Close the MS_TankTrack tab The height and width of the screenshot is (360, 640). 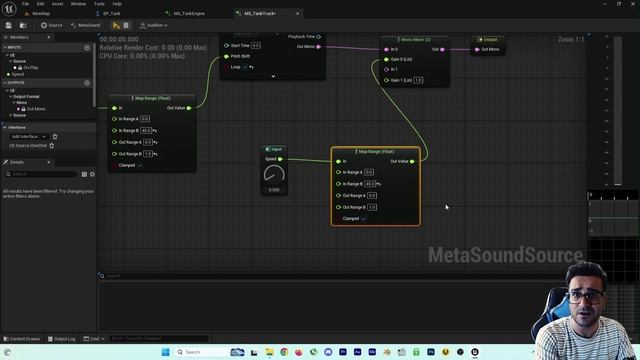pos(298,13)
